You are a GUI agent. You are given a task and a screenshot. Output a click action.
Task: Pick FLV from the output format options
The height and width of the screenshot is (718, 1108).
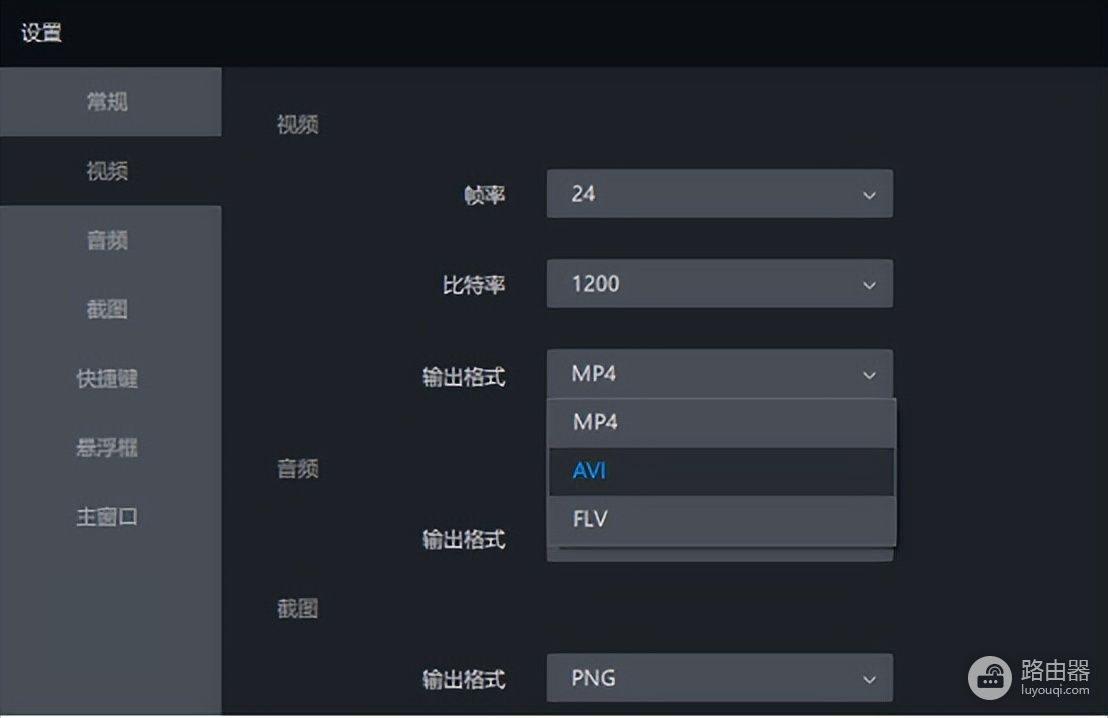click(720, 520)
